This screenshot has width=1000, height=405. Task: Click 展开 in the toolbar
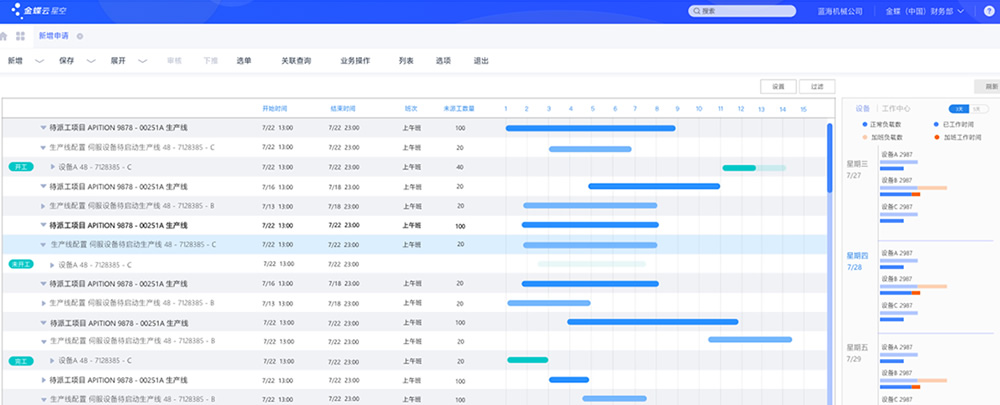click(118, 61)
